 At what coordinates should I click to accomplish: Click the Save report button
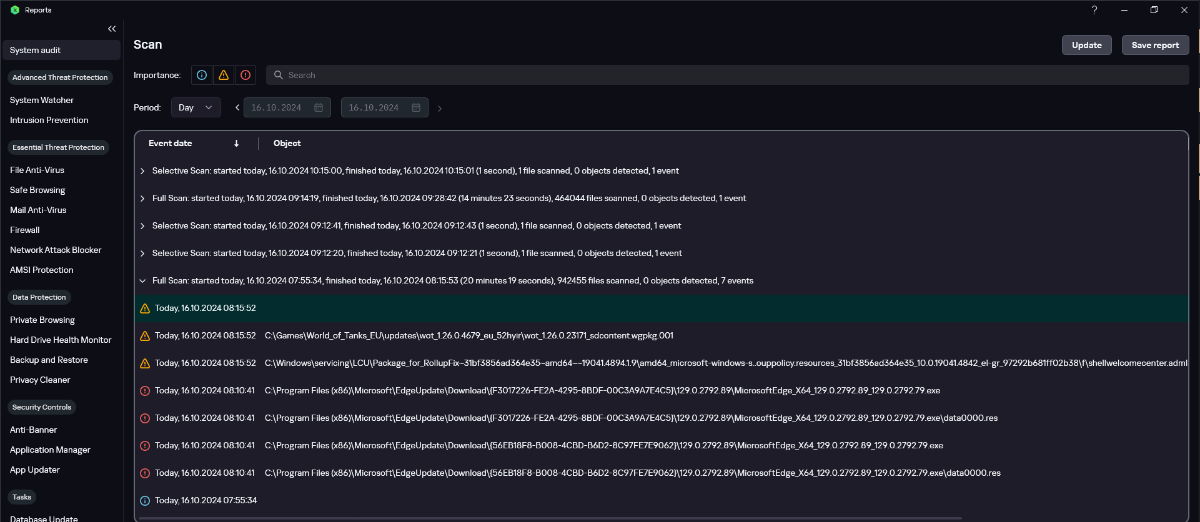coord(1155,45)
